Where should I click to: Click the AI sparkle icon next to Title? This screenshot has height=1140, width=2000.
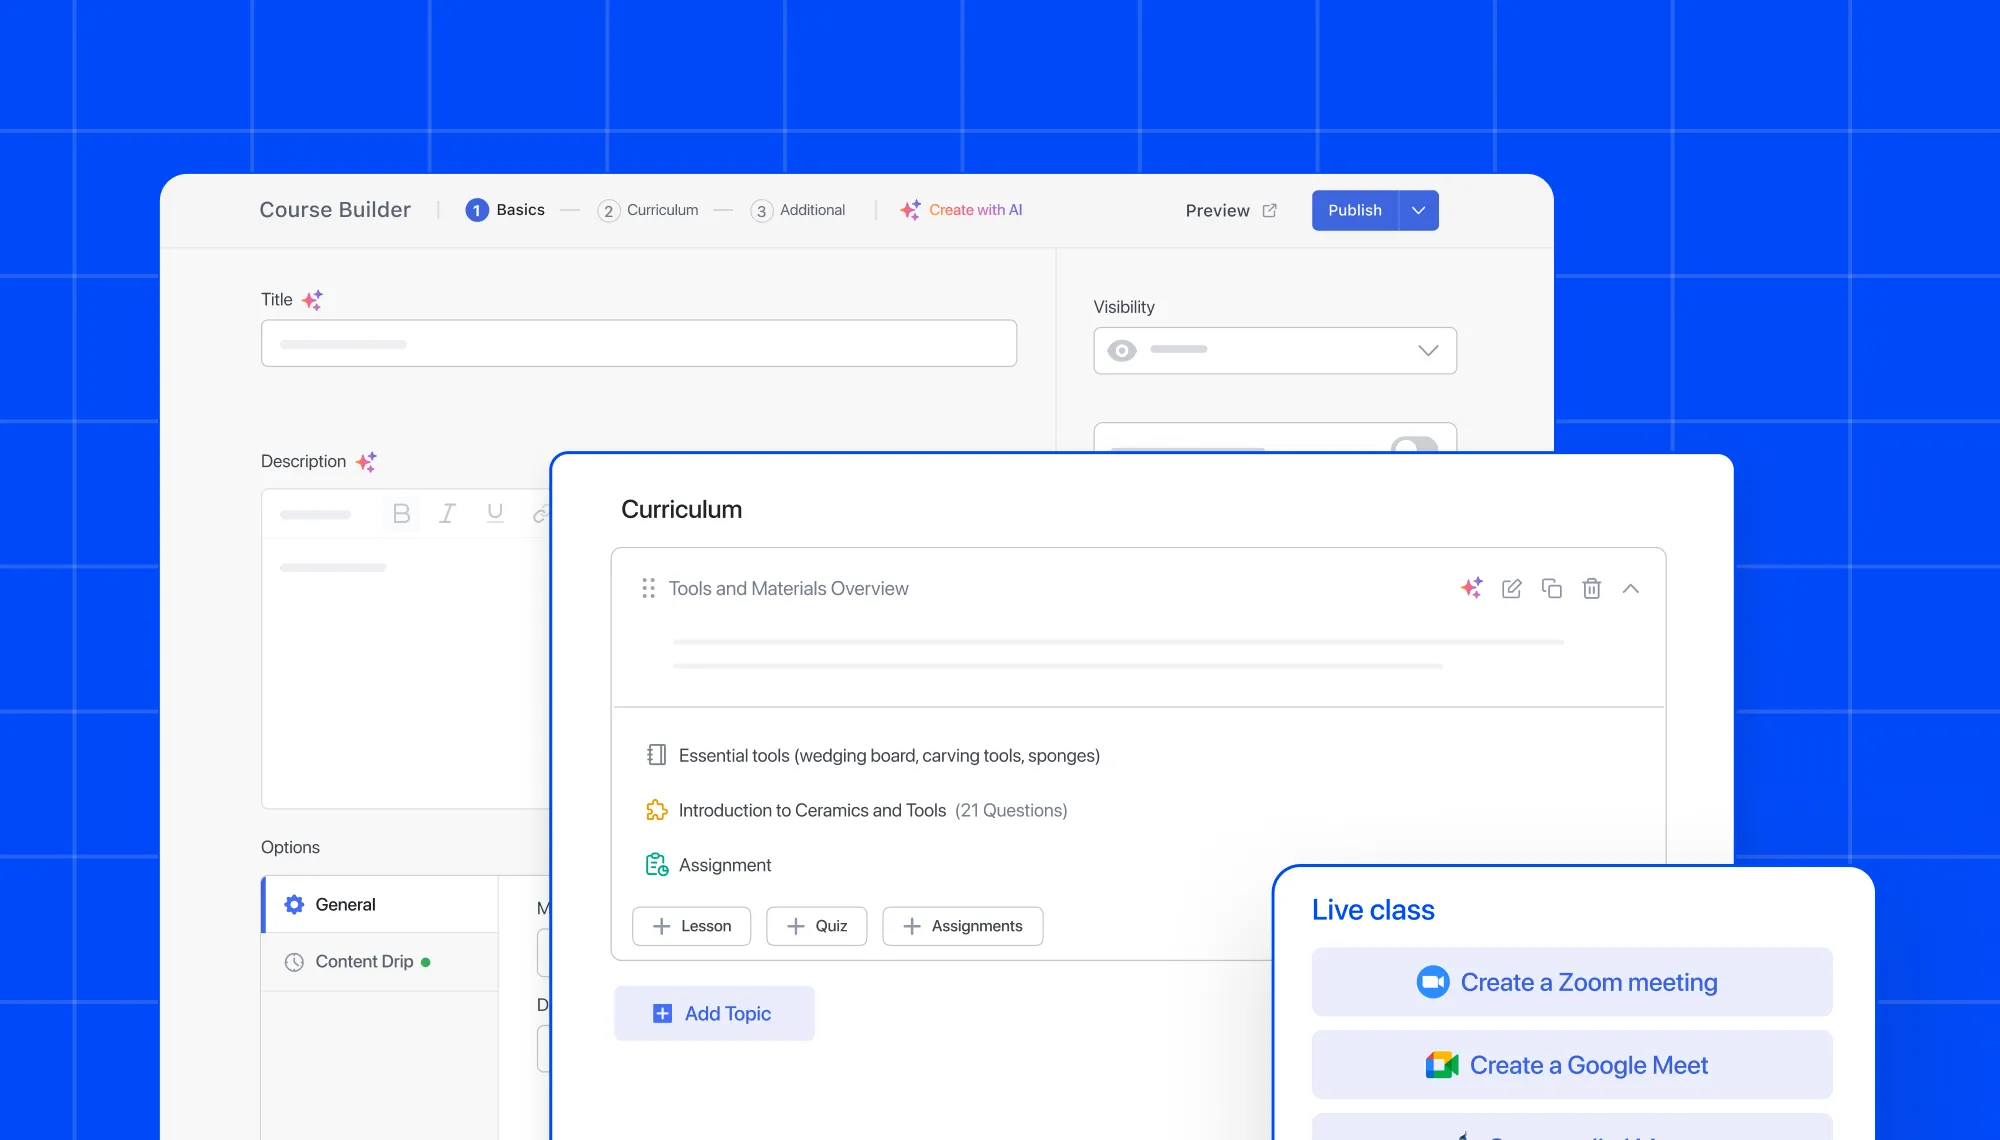pyautogui.click(x=312, y=297)
